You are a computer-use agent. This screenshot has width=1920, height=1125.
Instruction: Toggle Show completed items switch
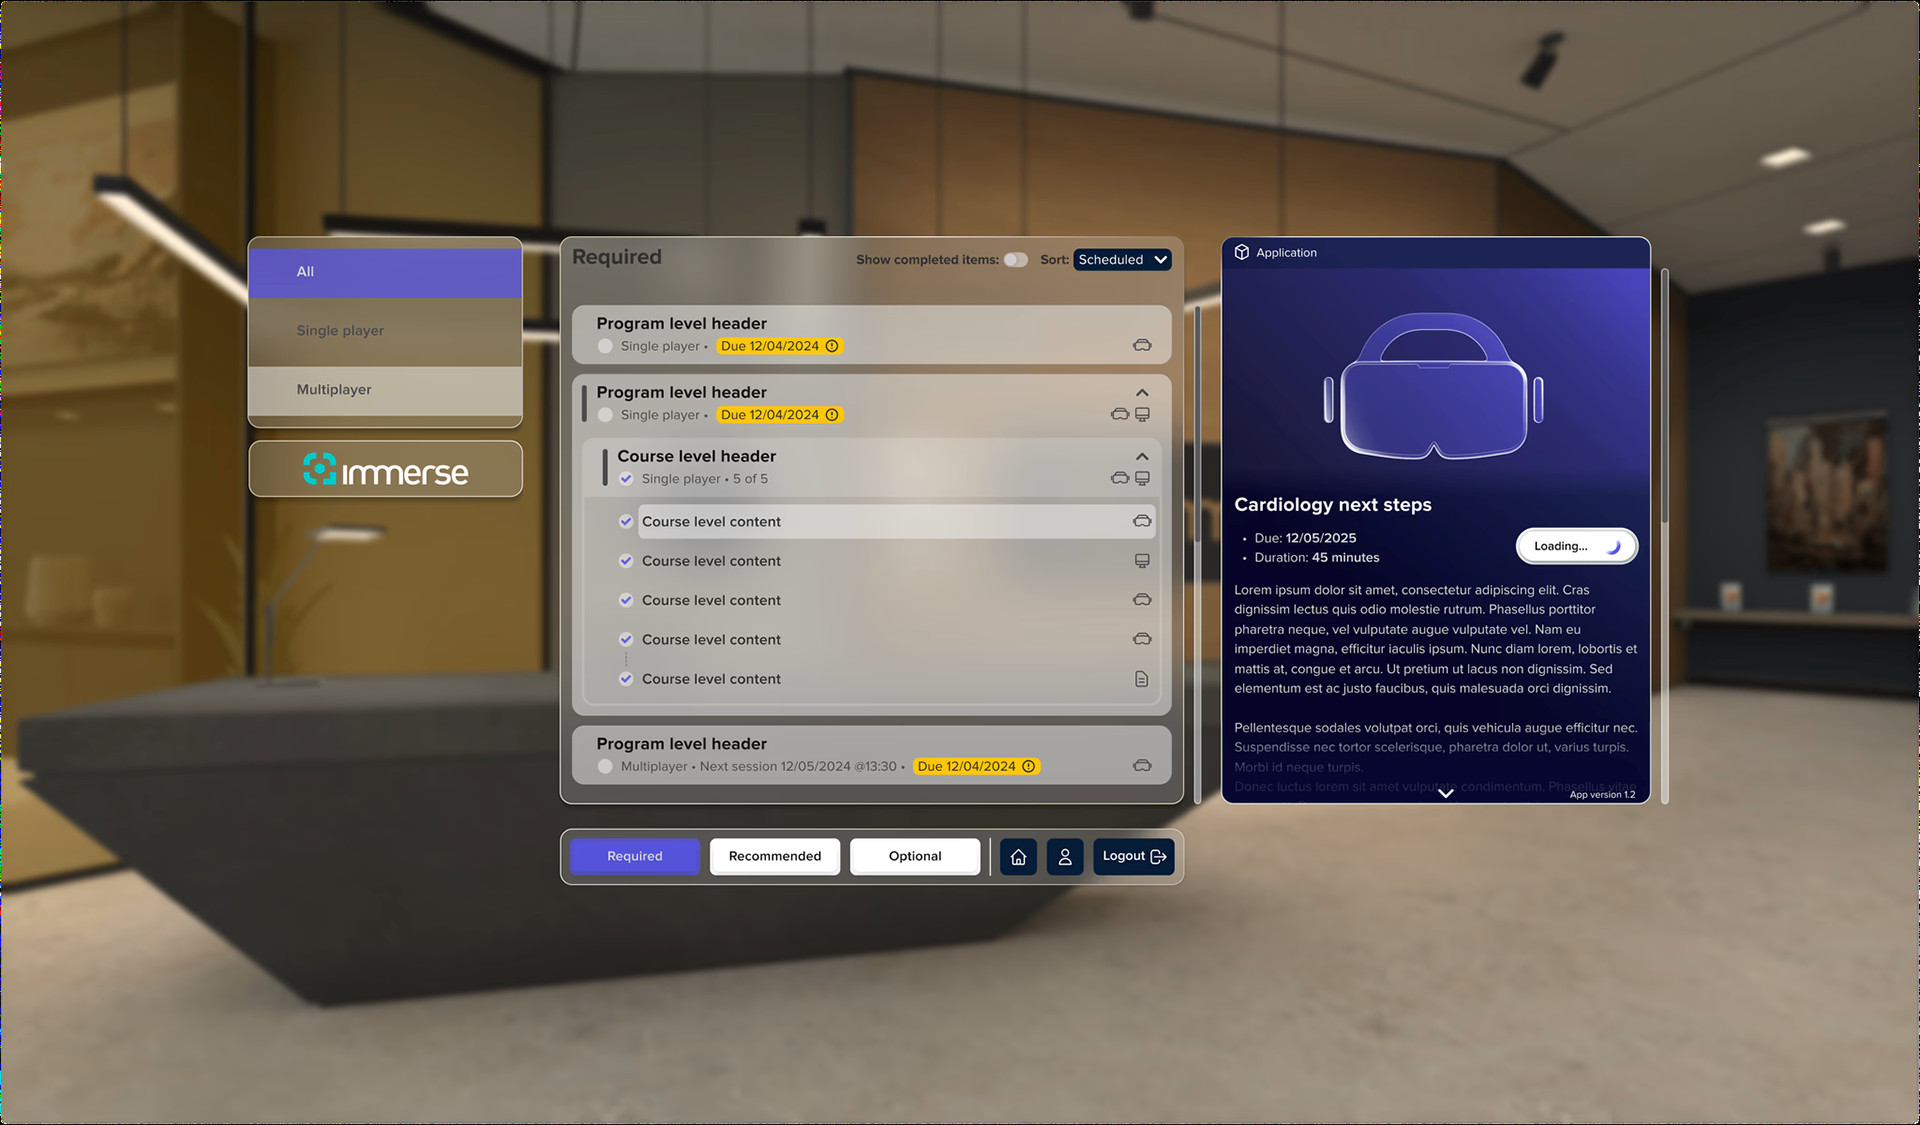pos(1015,259)
